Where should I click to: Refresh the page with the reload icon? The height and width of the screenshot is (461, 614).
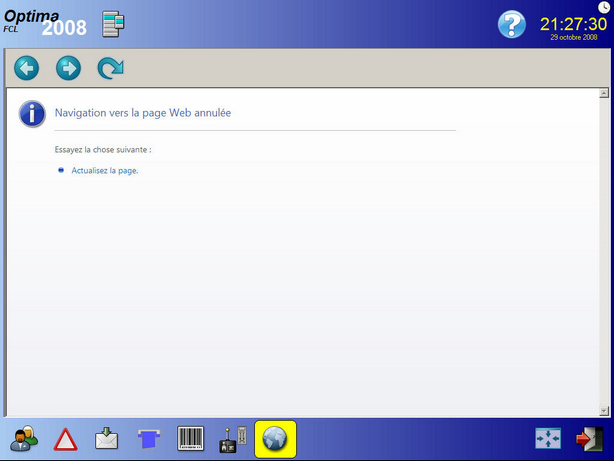click(110, 68)
